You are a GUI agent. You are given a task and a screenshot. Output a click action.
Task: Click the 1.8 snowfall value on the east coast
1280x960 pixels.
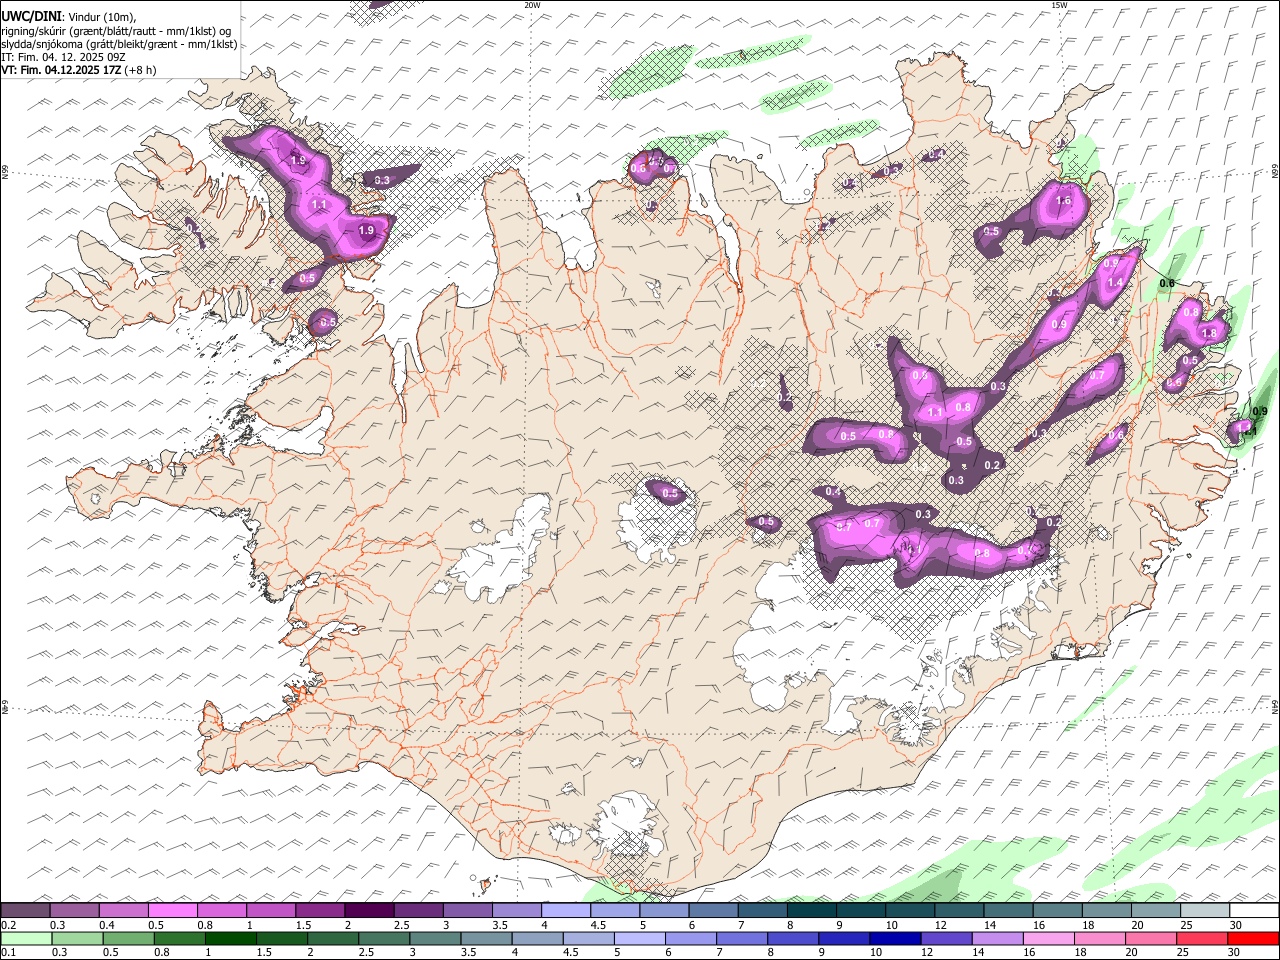tap(1208, 333)
